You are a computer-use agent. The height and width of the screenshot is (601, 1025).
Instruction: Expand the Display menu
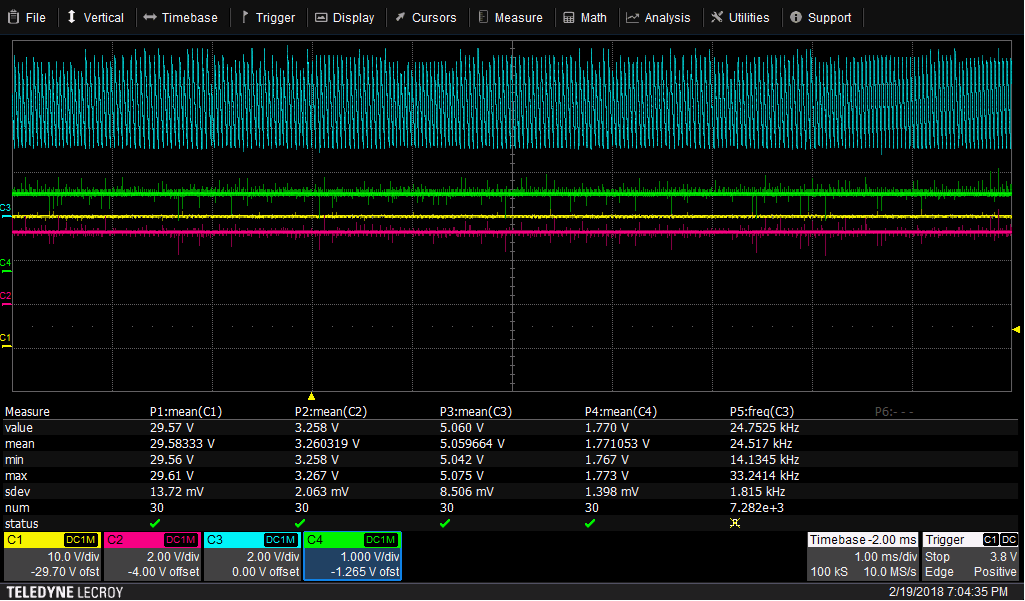pos(344,17)
